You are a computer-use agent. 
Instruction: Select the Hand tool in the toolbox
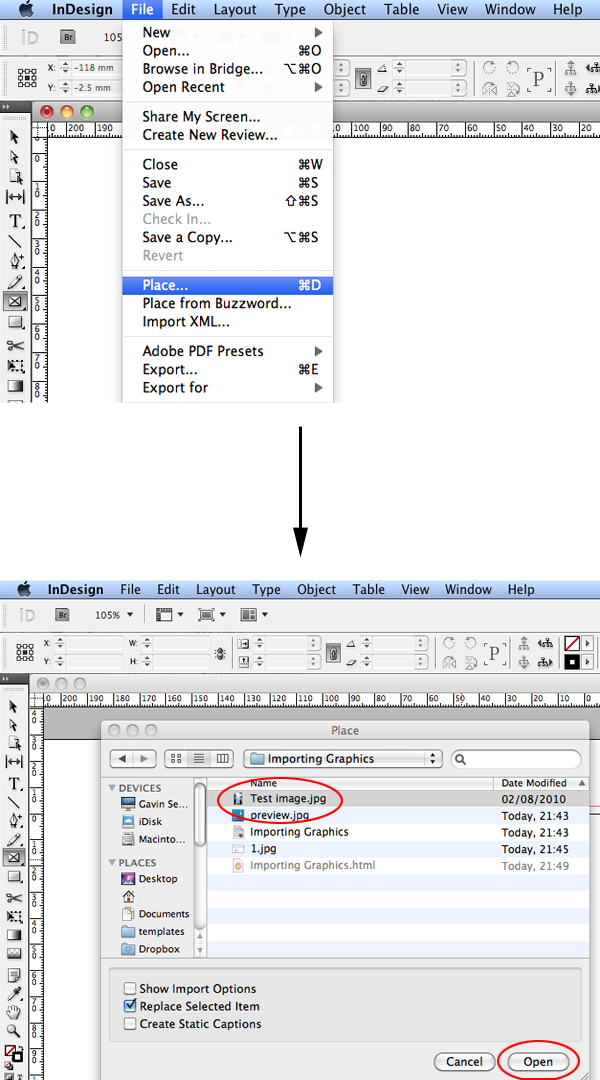14,1012
